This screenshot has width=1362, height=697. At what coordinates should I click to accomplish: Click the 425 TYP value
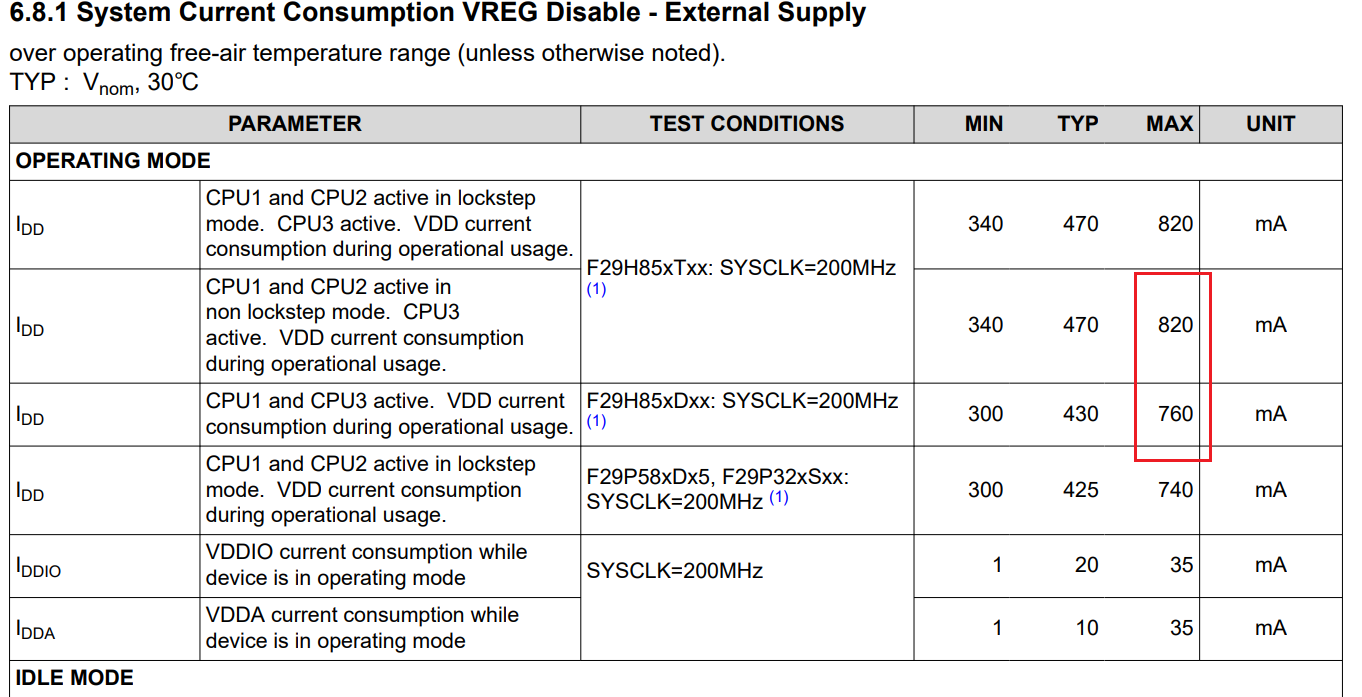coord(1080,490)
